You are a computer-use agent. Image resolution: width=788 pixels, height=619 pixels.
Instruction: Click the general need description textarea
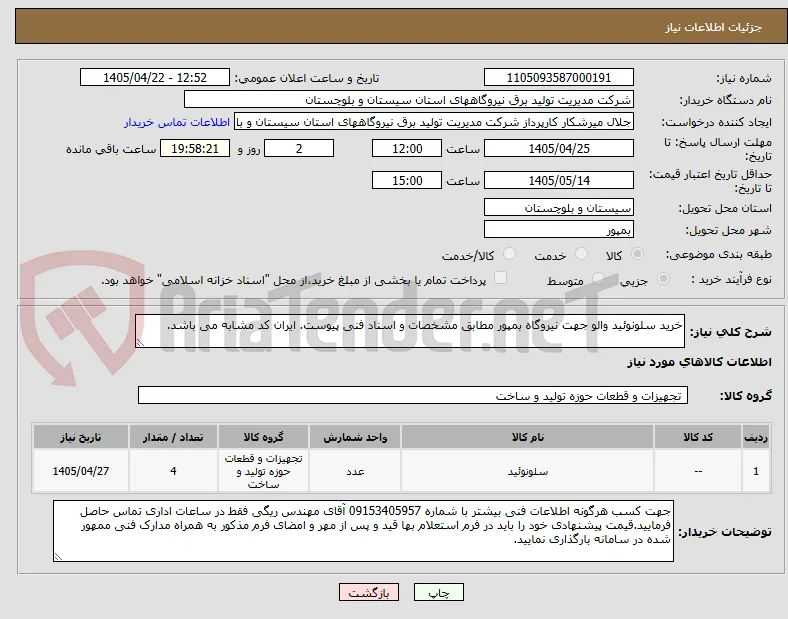coord(410,331)
